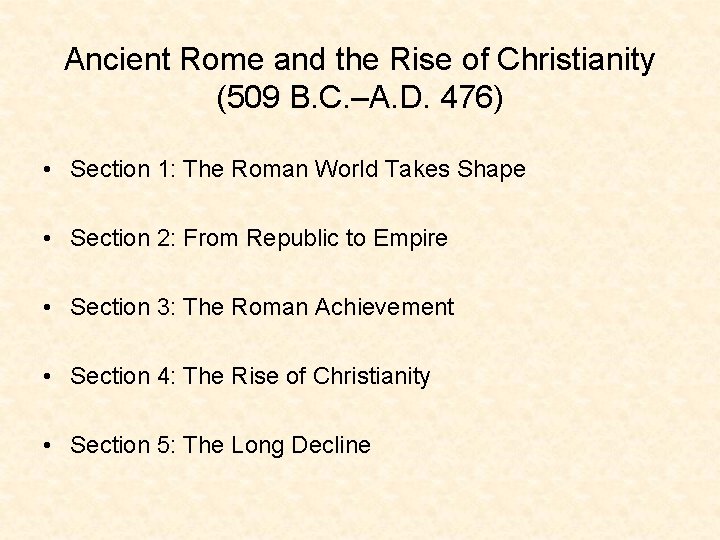Click the word "Christianity" in the slide title
Viewport: 720px width, 540px height.
click(x=576, y=60)
